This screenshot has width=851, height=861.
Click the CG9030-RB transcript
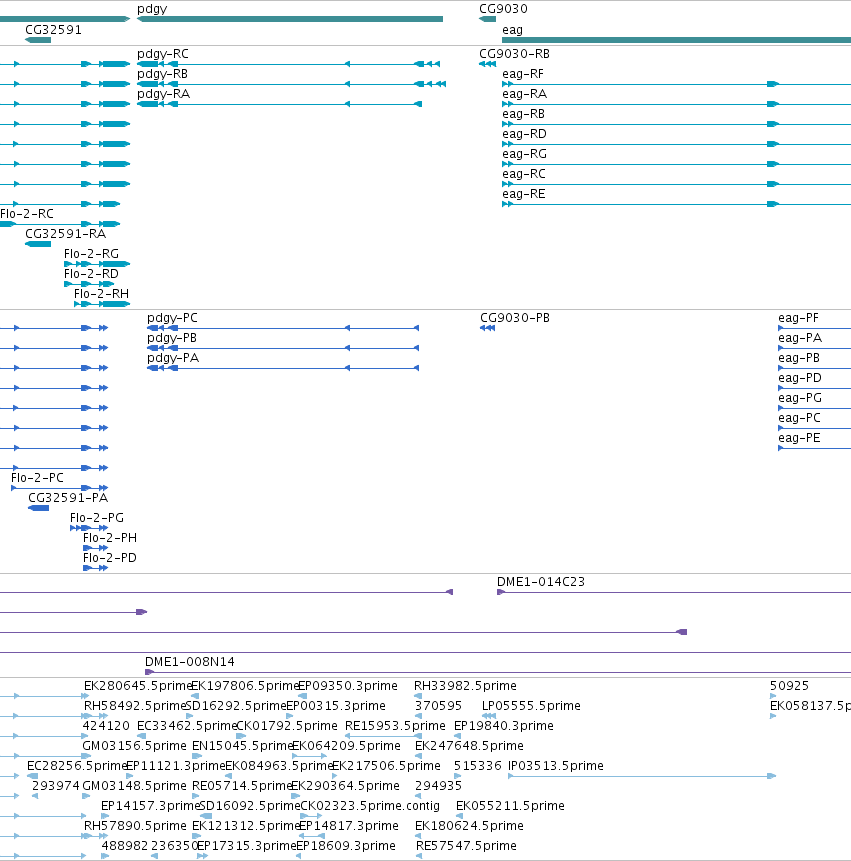click(488, 64)
